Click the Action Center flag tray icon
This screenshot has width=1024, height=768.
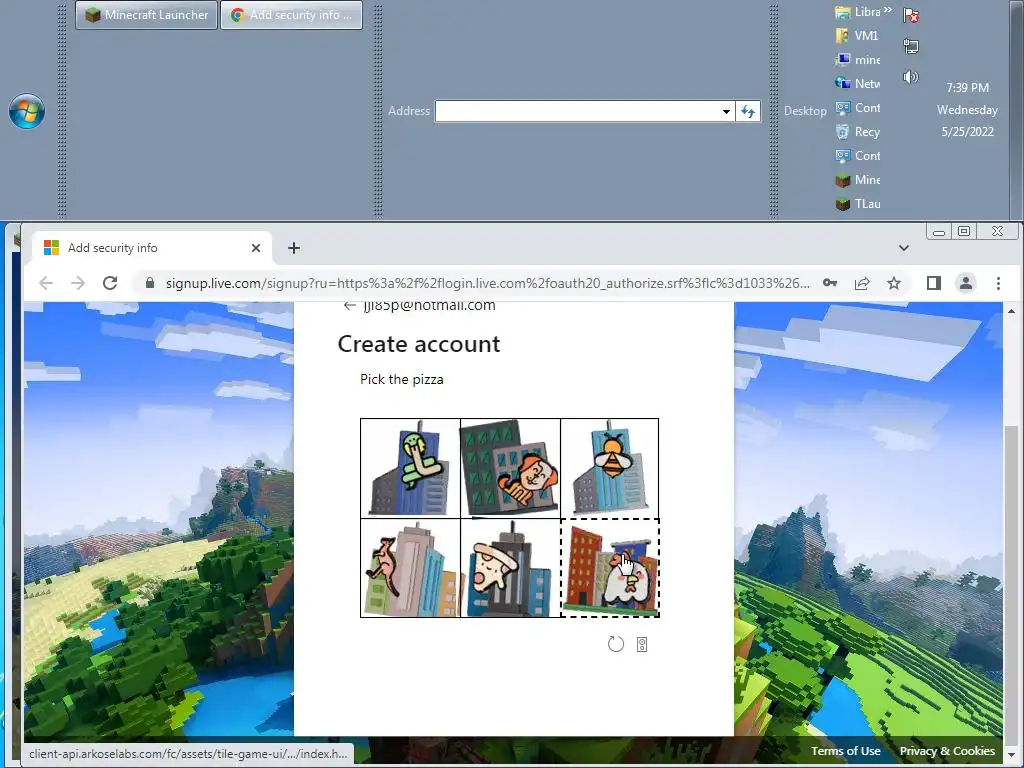point(910,15)
